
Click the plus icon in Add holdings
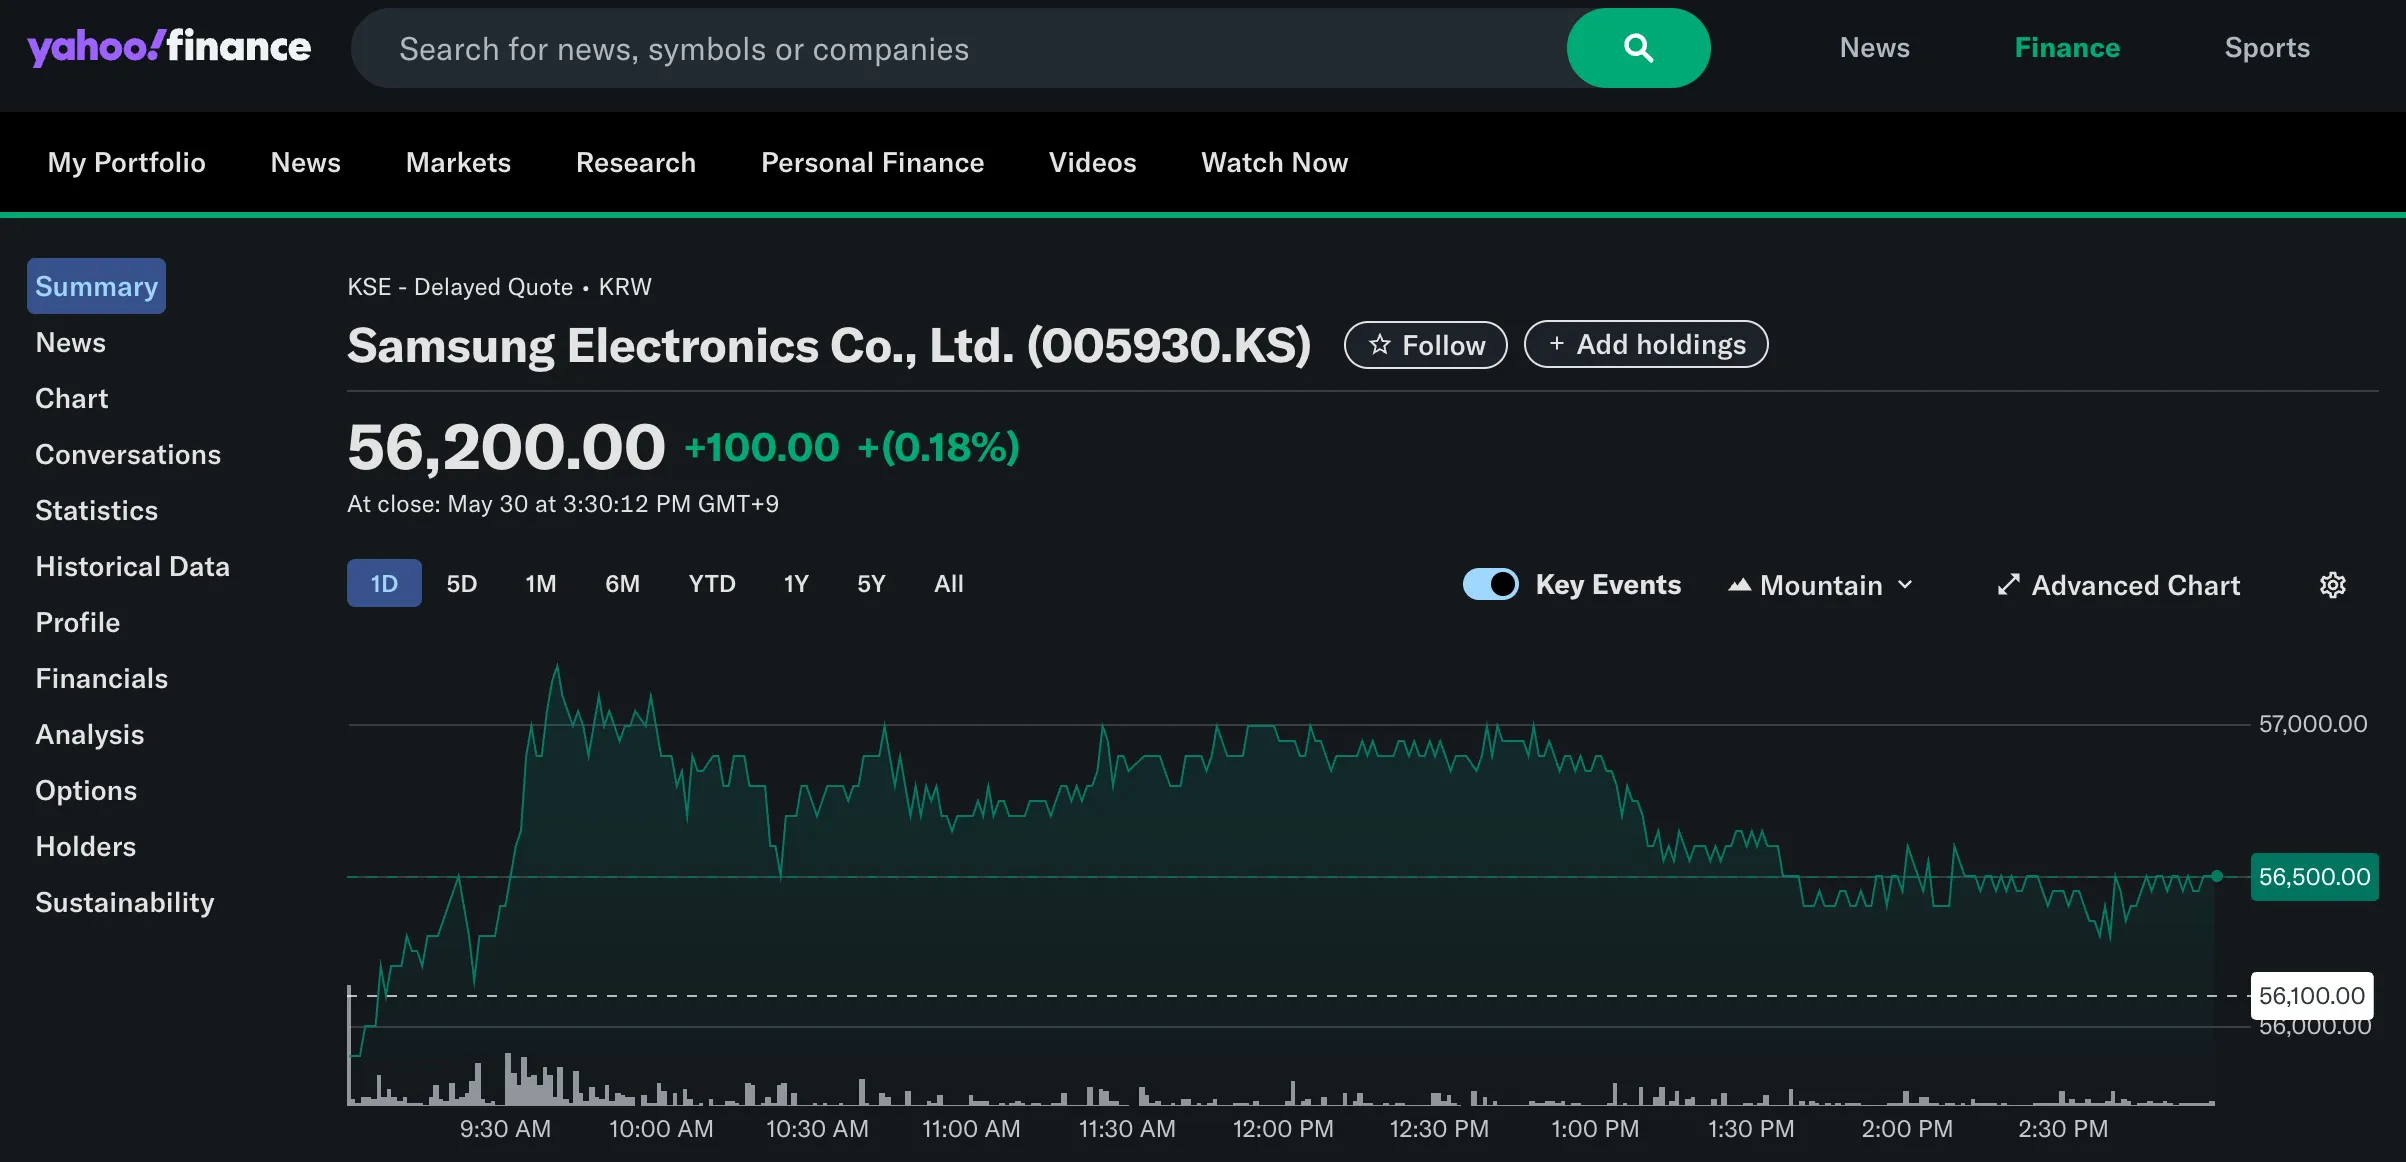[1556, 344]
